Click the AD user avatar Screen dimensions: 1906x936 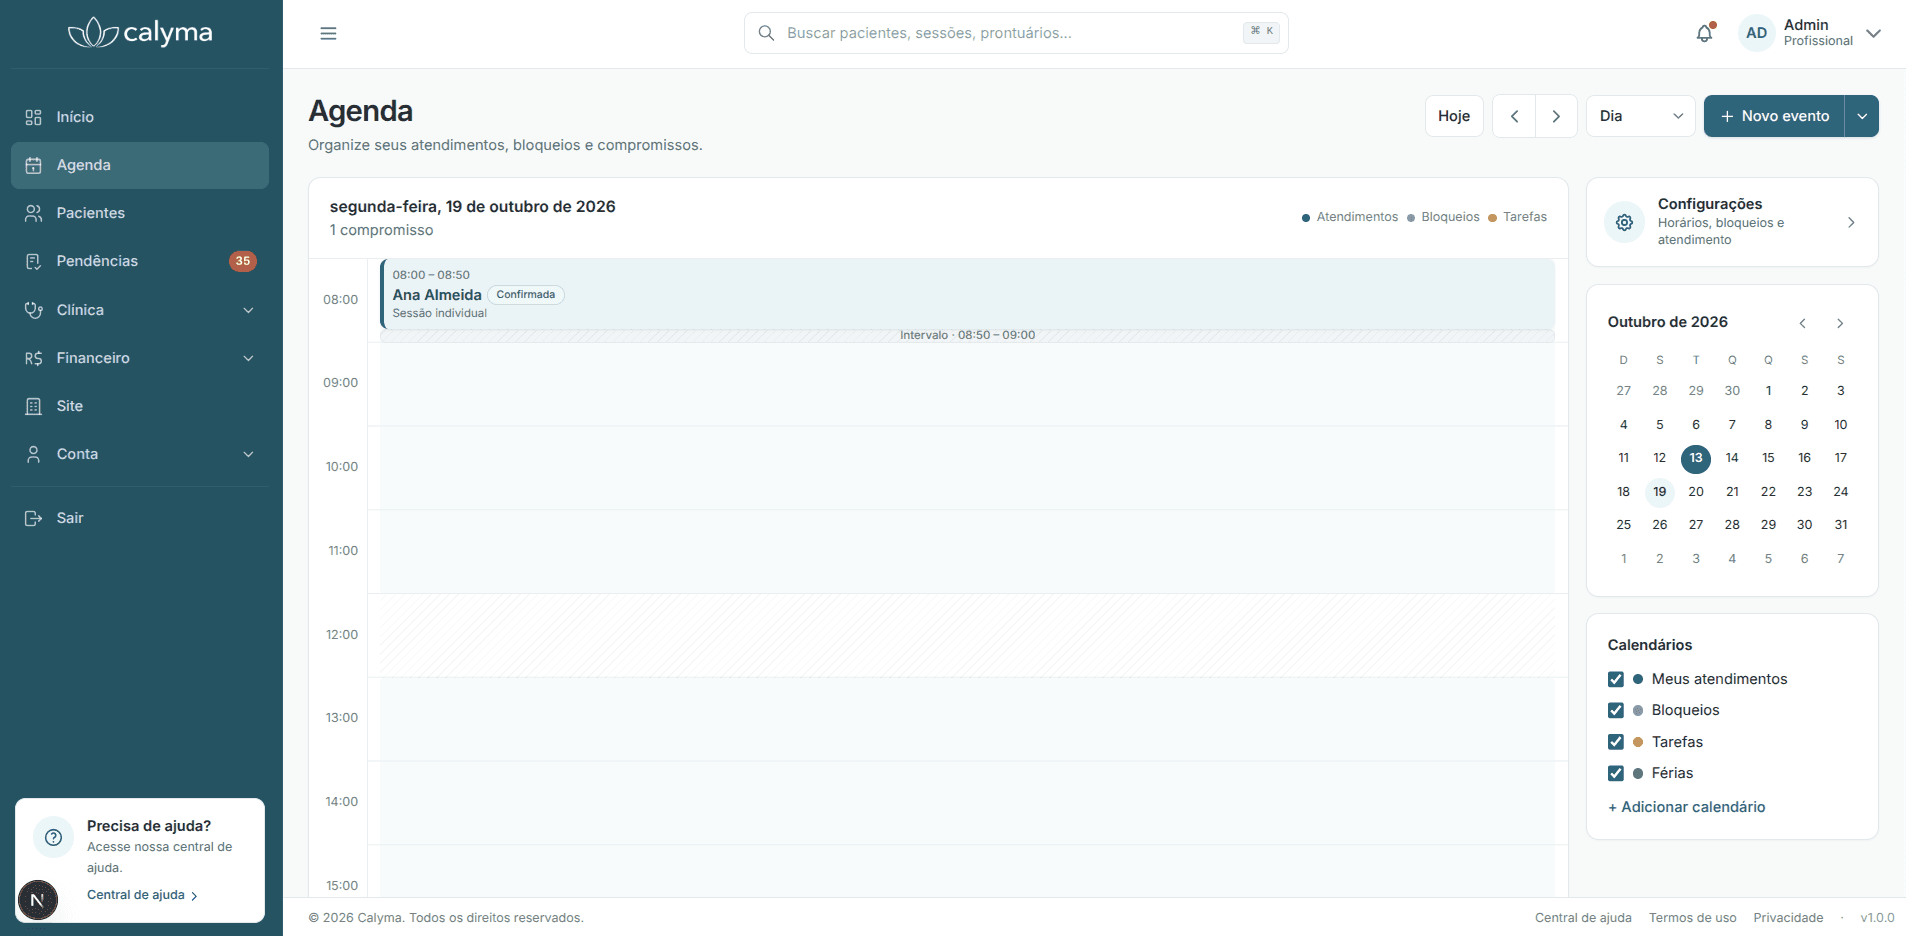tap(1756, 33)
